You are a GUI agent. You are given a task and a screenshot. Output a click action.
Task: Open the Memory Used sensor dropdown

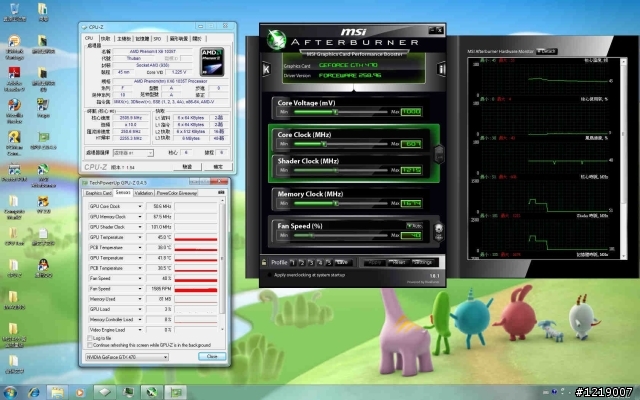pyautogui.click(x=140, y=299)
